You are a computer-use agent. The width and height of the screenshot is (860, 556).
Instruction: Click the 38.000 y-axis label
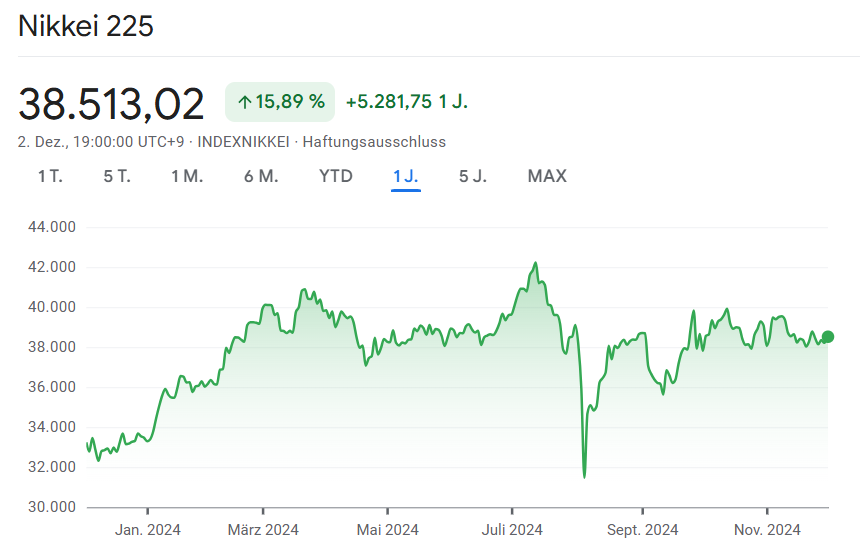[x=52, y=347]
